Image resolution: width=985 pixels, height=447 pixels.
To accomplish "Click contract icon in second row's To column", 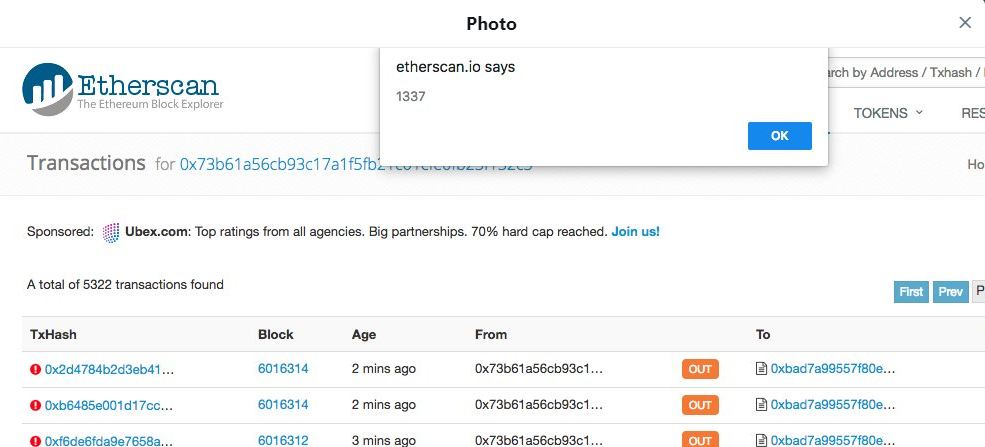I will [762, 405].
